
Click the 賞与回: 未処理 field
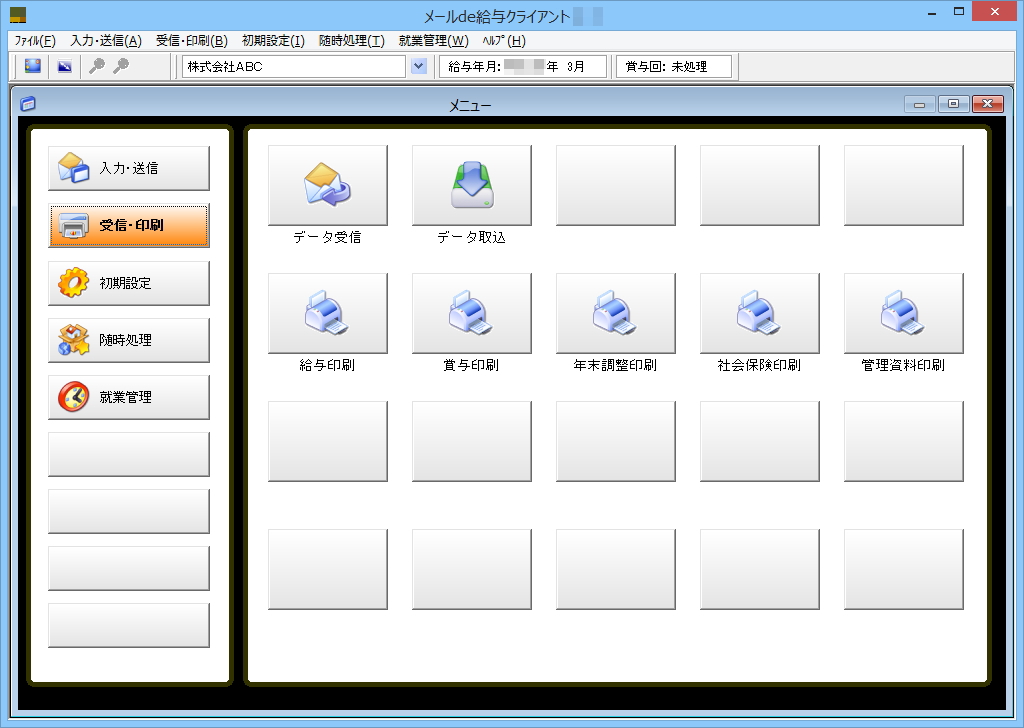674,67
